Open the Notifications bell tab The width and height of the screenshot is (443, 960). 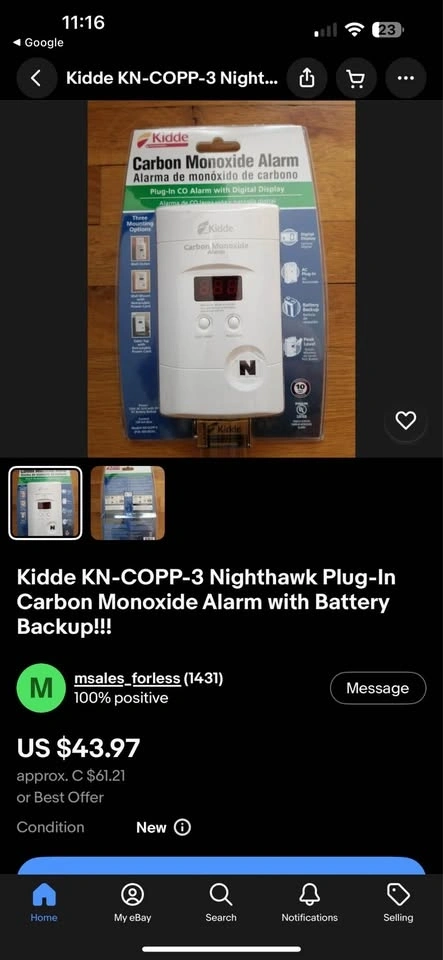click(x=310, y=903)
